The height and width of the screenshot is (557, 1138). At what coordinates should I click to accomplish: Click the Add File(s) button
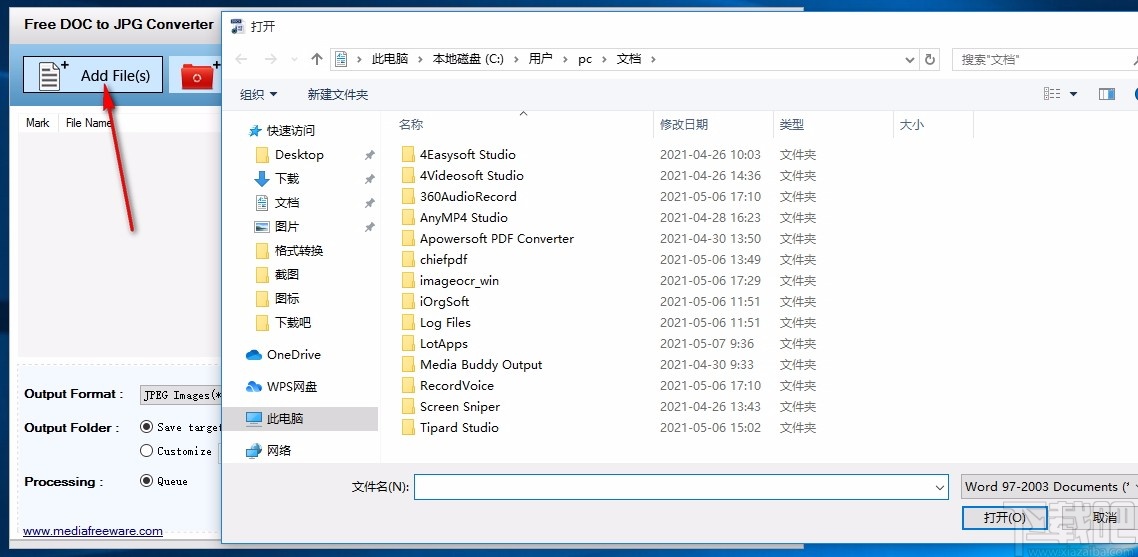(93, 75)
